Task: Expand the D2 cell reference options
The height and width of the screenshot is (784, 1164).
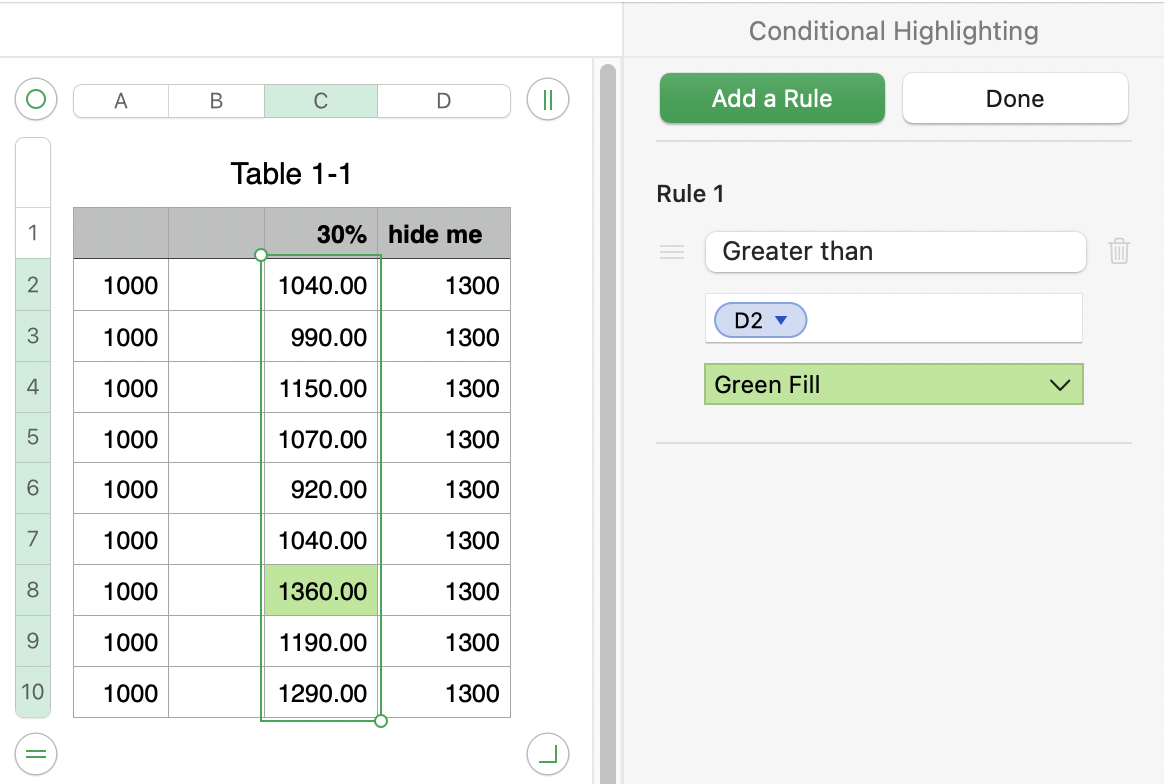Action: tap(782, 320)
